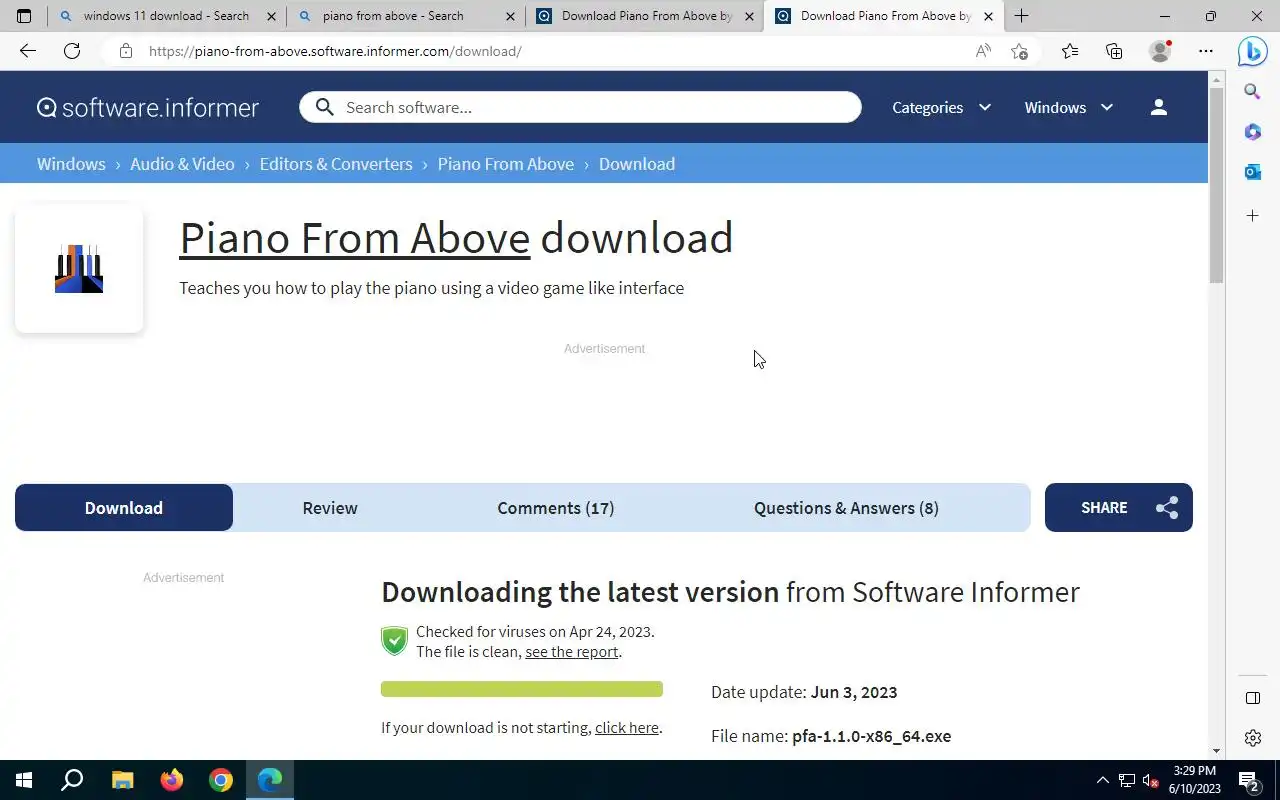Open Outlook in the Edge sidebar
Image resolution: width=1280 pixels, height=800 pixels.
(x=1252, y=172)
